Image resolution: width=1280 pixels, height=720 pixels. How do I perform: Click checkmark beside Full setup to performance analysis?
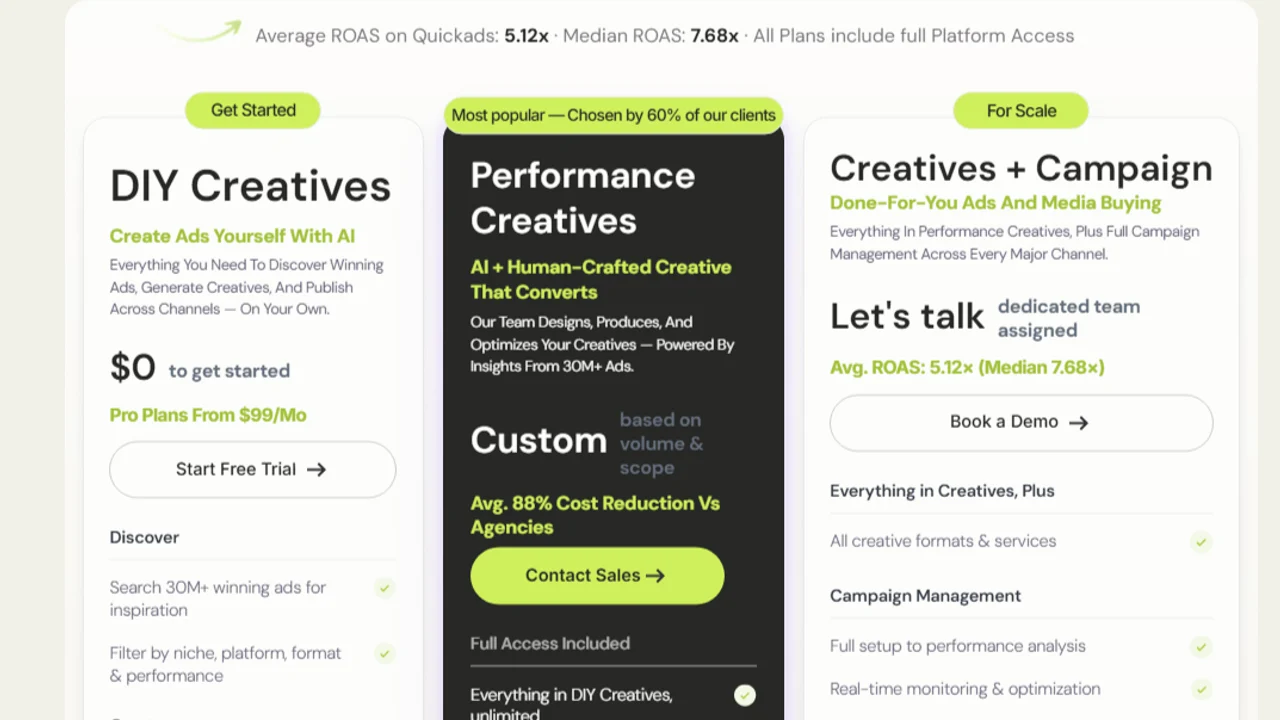point(1201,647)
